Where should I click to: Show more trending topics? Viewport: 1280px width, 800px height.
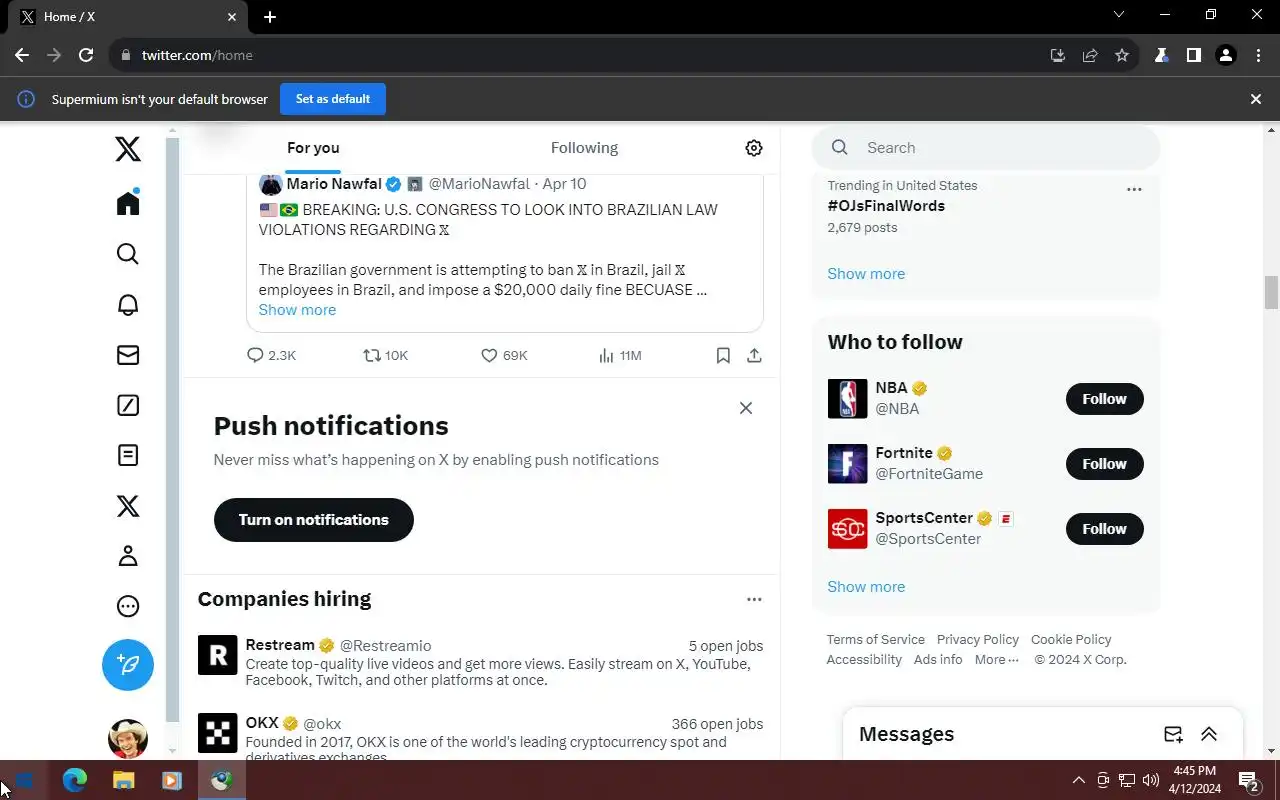[x=866, y=274]
